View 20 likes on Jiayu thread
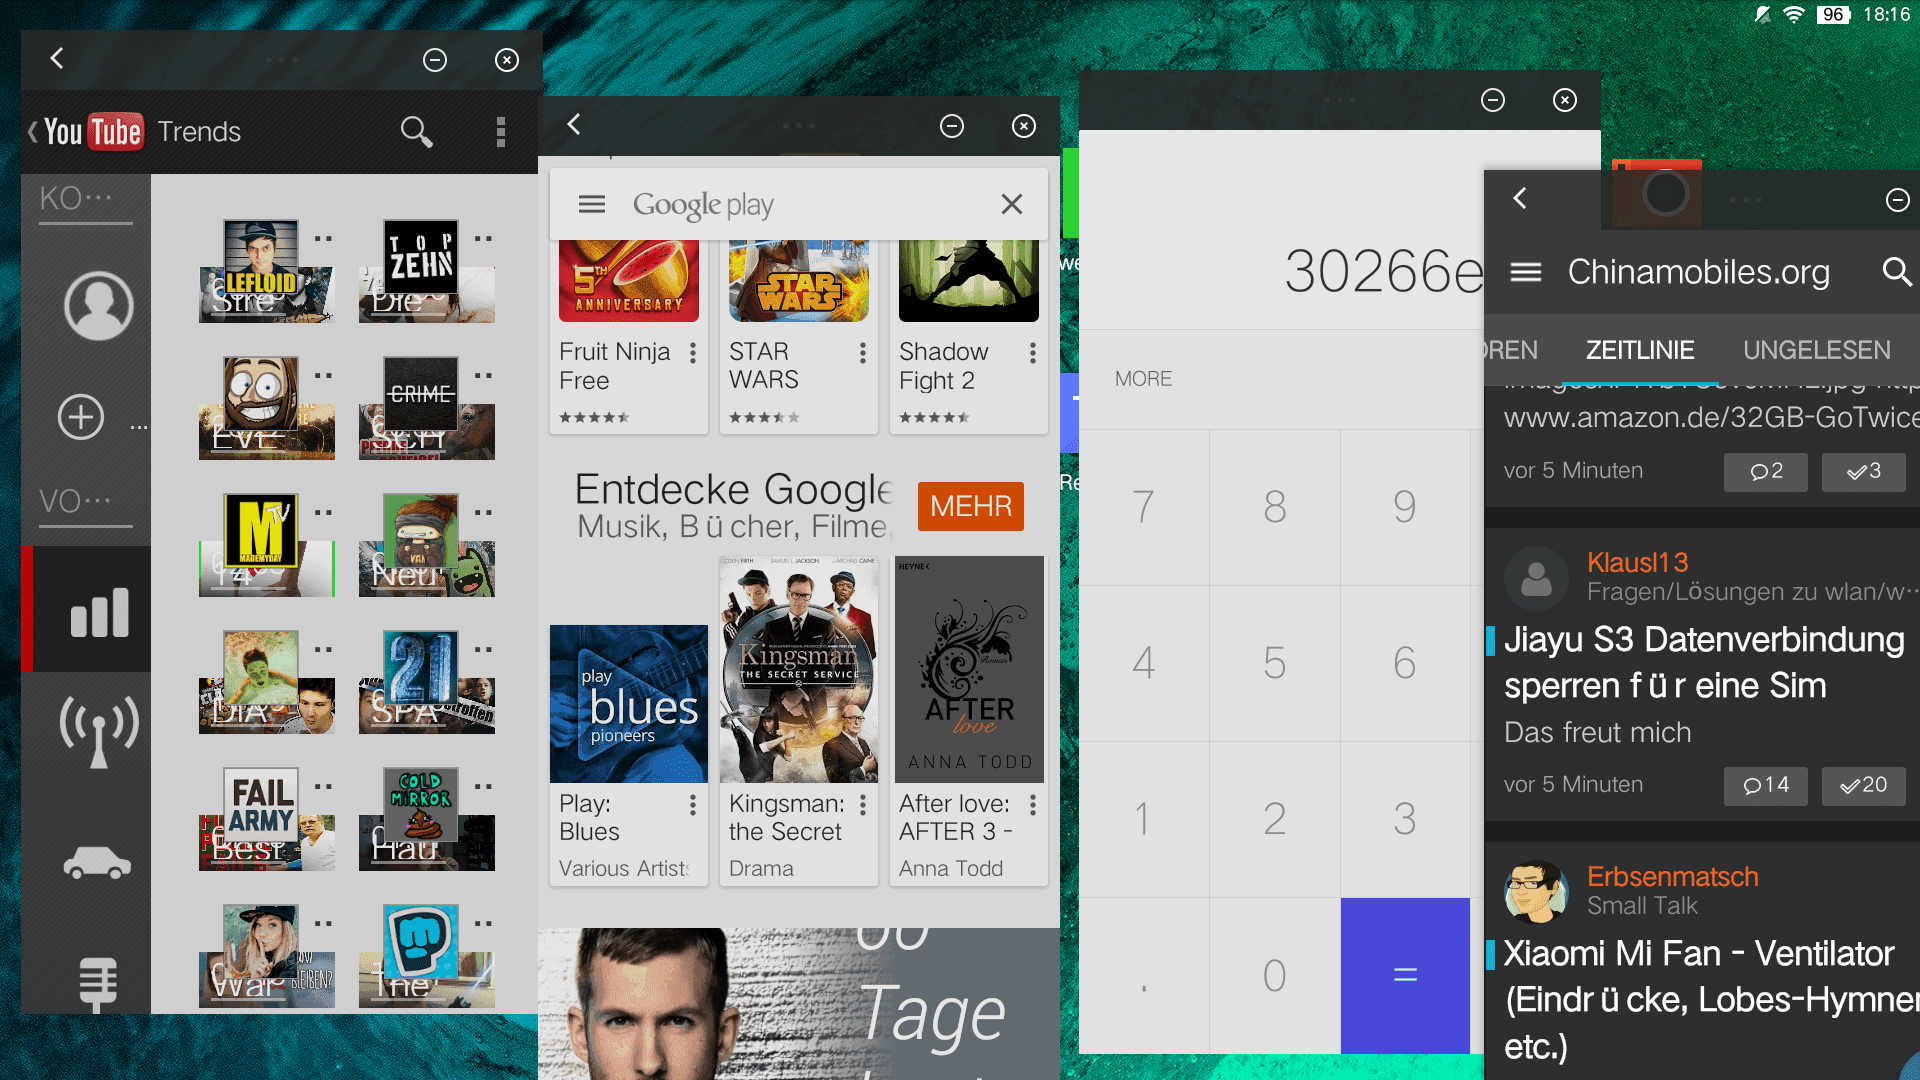This screenshot has height=1080, width=1920. [1863, 786]
